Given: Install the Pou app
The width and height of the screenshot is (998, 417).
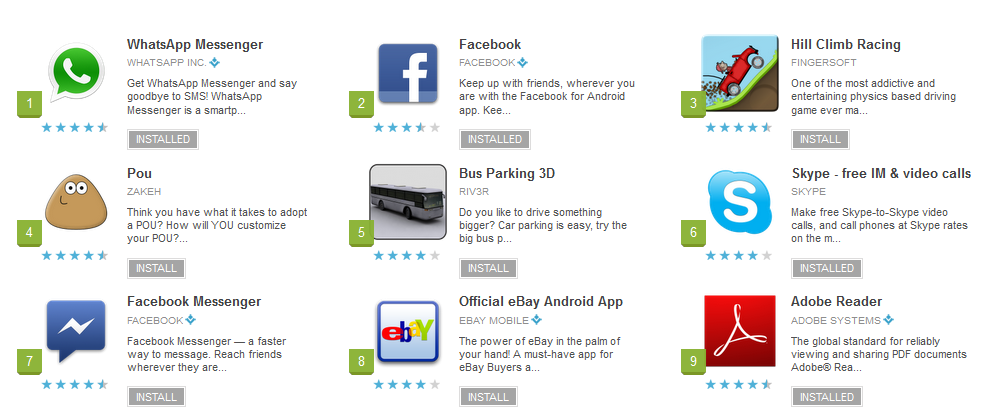Looking at the screenshot, I should [156, 268].
